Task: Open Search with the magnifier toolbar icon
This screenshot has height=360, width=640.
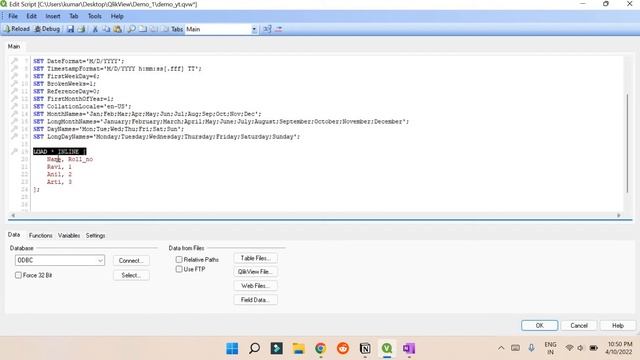Action: [x=131, y=29]
